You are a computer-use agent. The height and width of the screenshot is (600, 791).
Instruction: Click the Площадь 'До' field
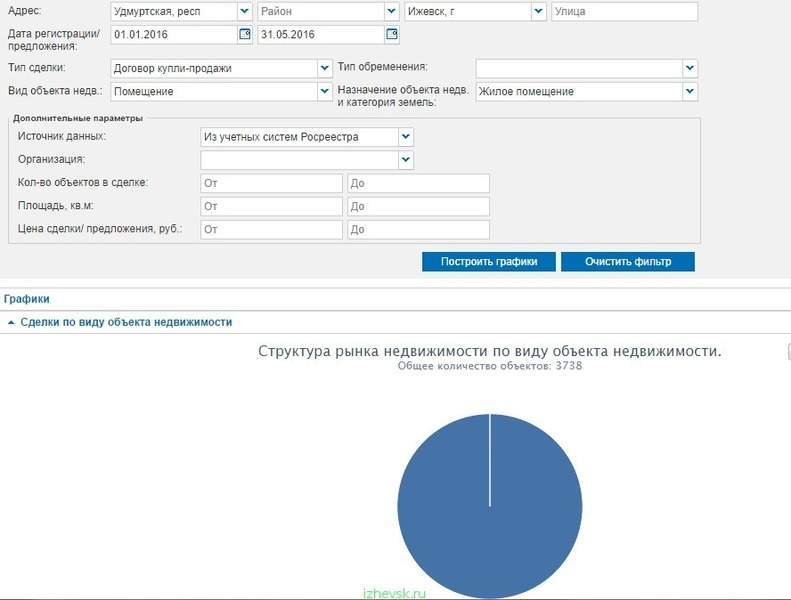click(418, 206)
